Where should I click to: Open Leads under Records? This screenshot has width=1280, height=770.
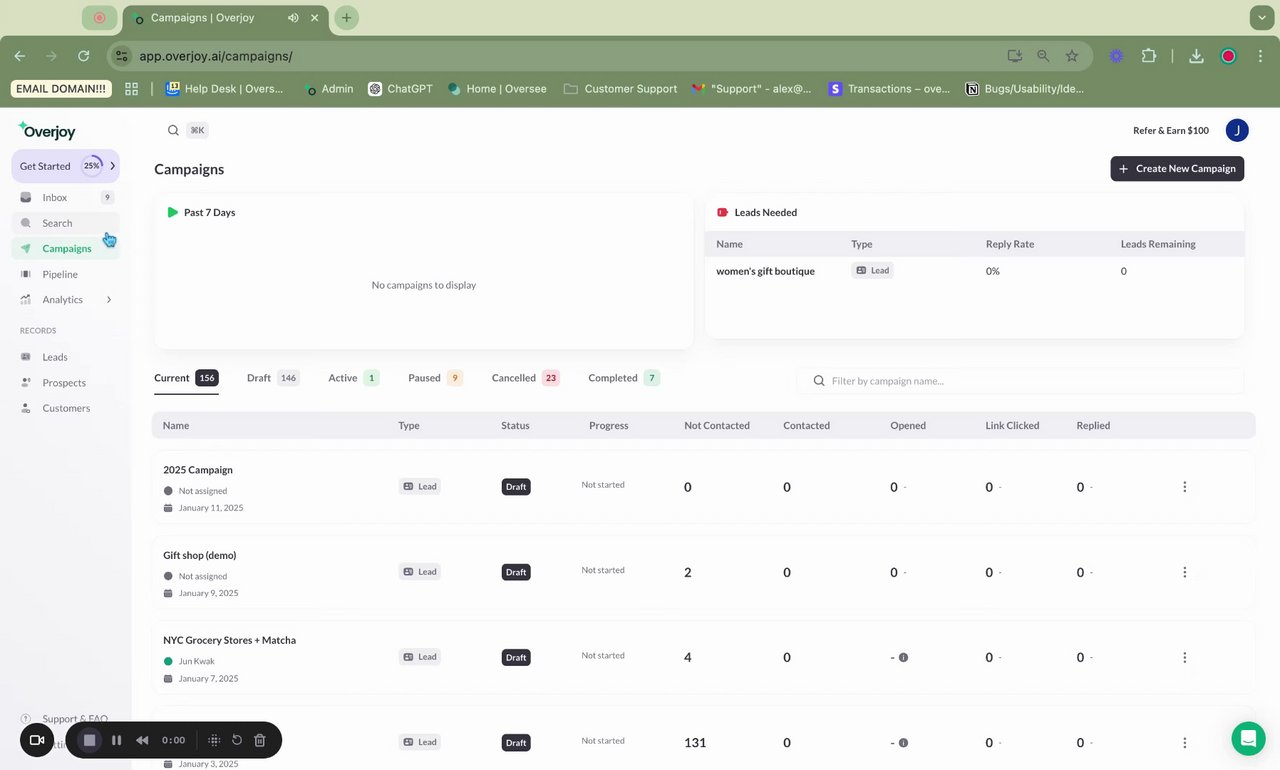coord(66,357)
